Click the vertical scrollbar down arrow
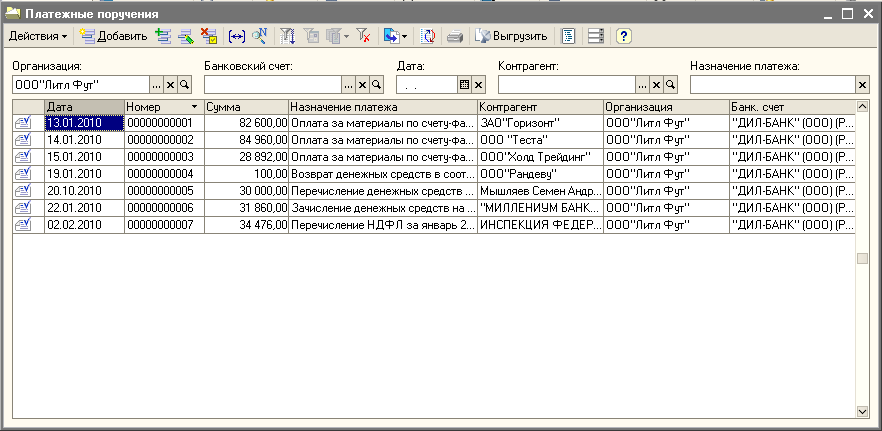The image size is (882, 431). point(863,410)
